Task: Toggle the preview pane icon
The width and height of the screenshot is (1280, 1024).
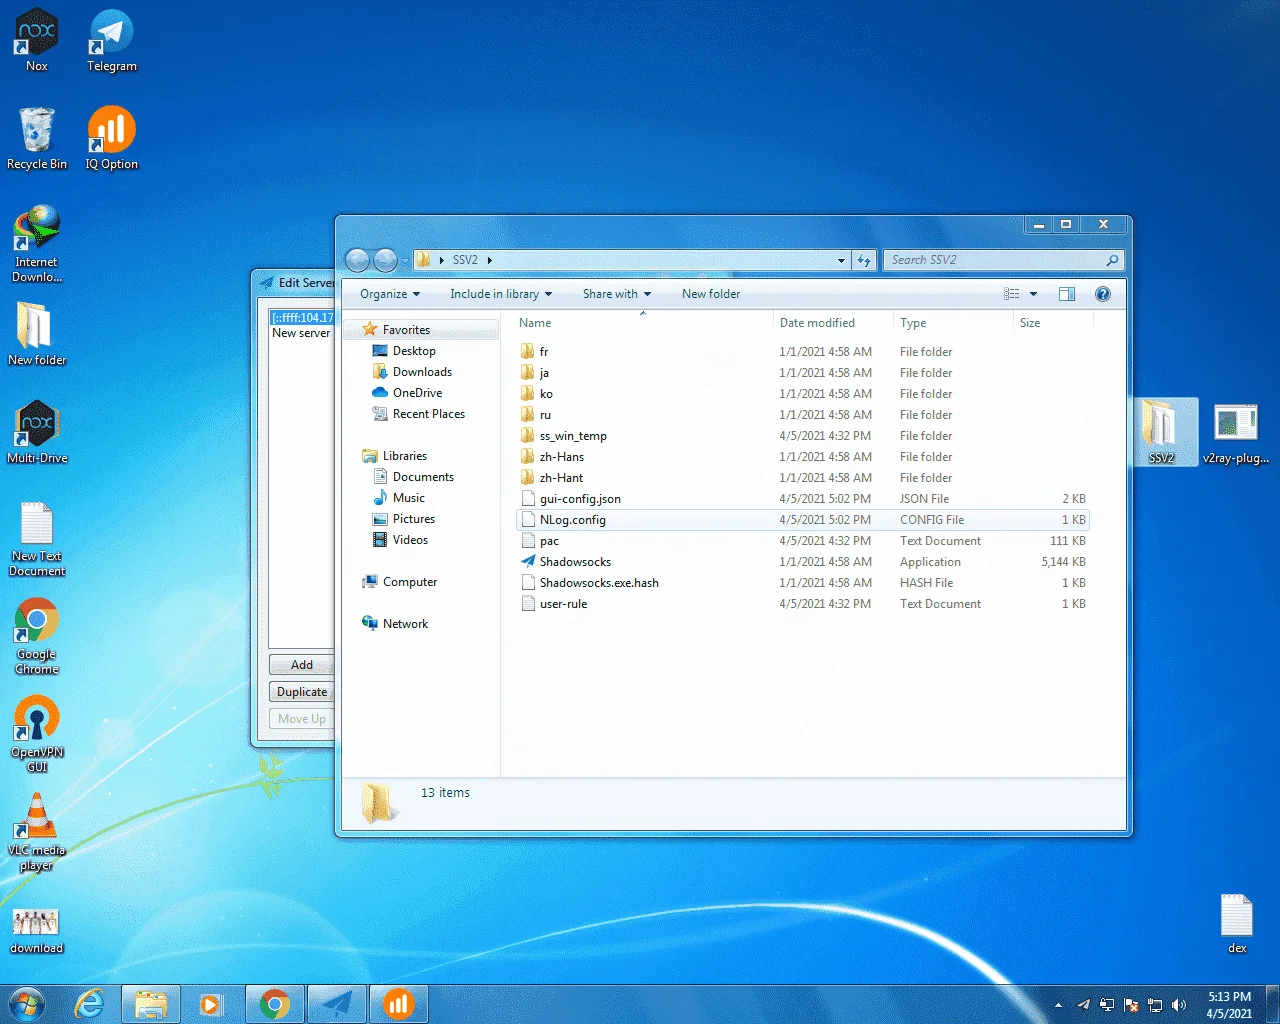Action: point(1067,294)
